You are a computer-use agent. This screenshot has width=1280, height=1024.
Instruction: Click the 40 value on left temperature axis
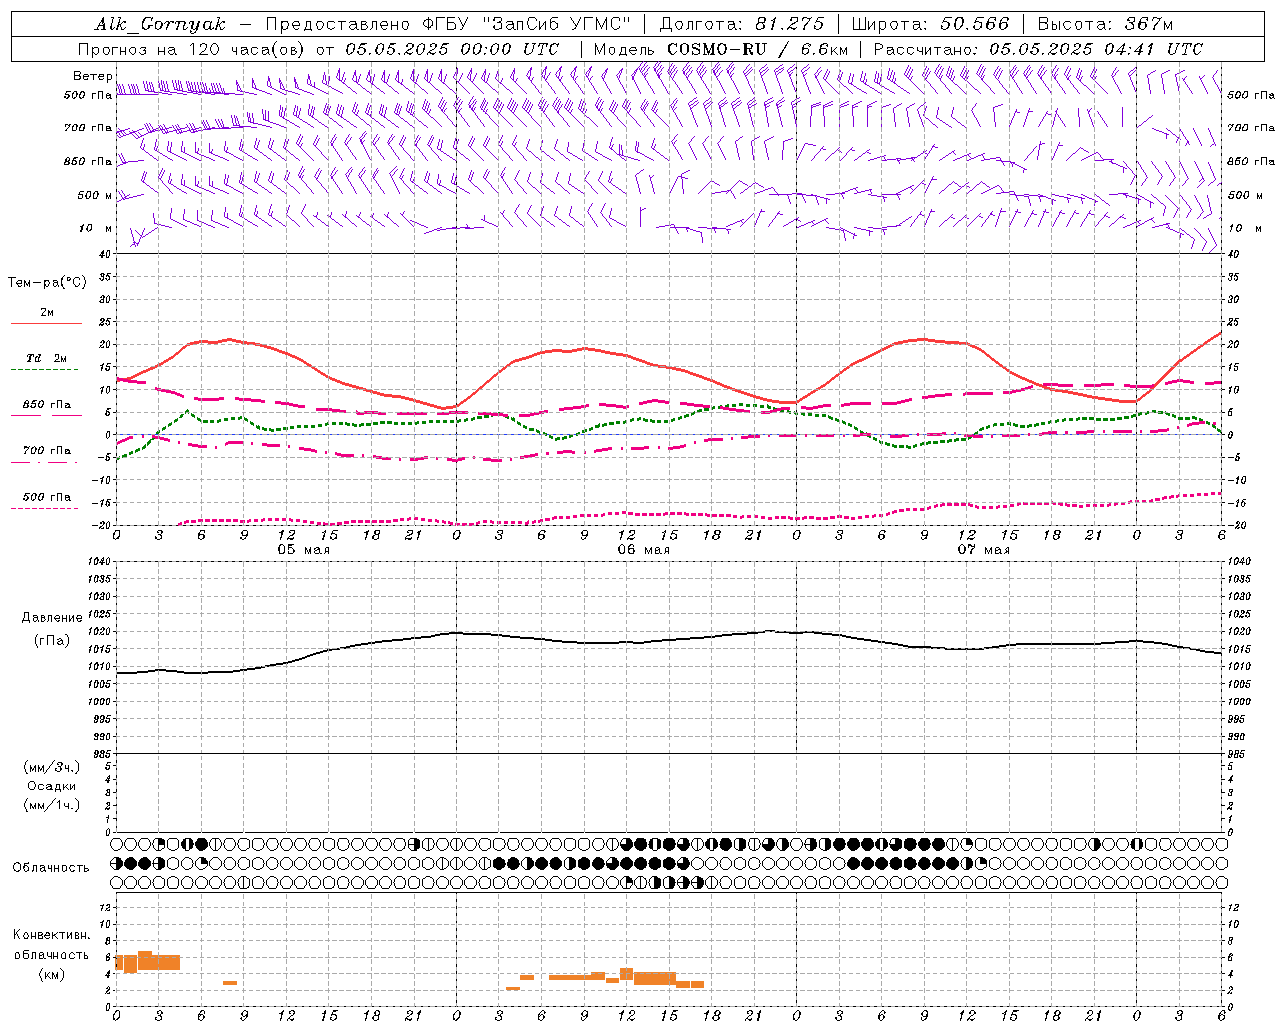(104, 254)
